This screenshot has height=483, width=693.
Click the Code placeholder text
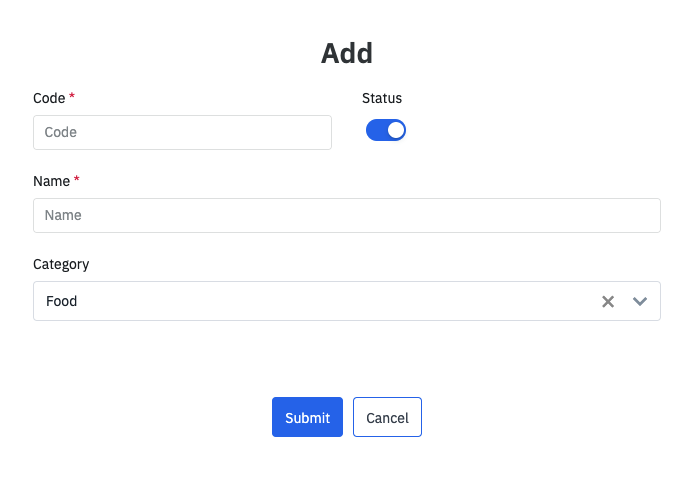click(61, 132)
